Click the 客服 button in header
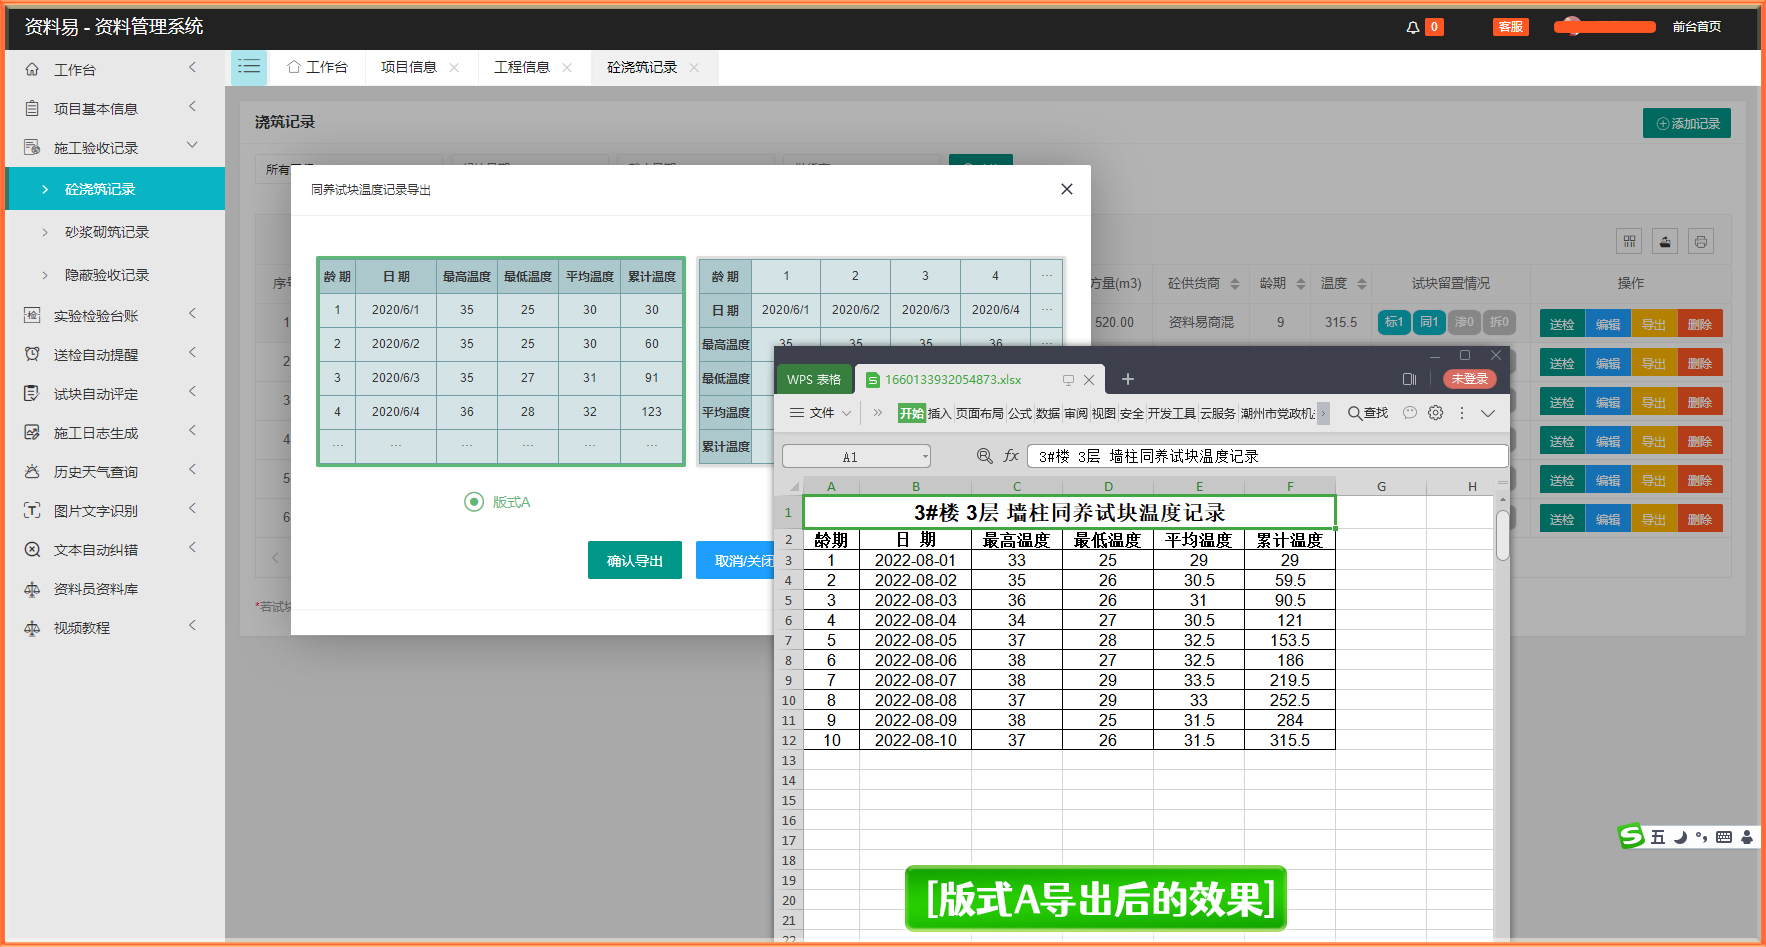 coord(1510,27)
